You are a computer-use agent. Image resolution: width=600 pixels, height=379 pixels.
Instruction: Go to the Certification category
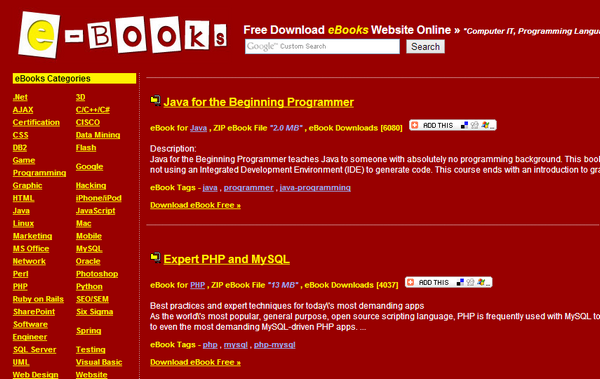click(x=36, y=123)
